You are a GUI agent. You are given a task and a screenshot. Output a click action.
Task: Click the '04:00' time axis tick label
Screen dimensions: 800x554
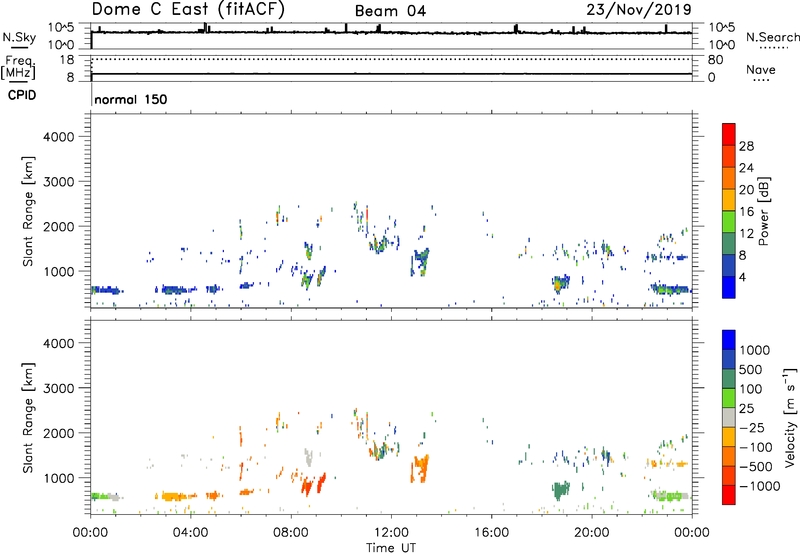pyautogui.click(x=191, y=533)
